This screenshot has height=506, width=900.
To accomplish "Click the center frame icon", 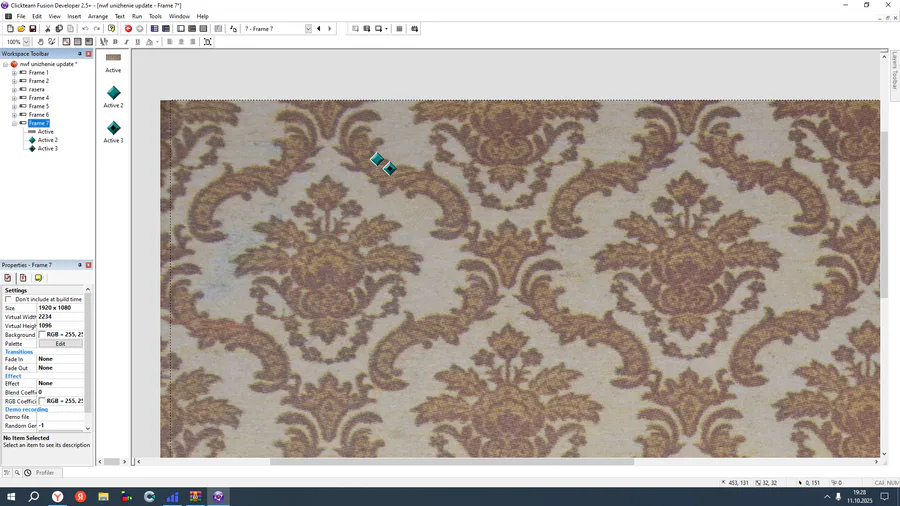I will pos(208,42).
